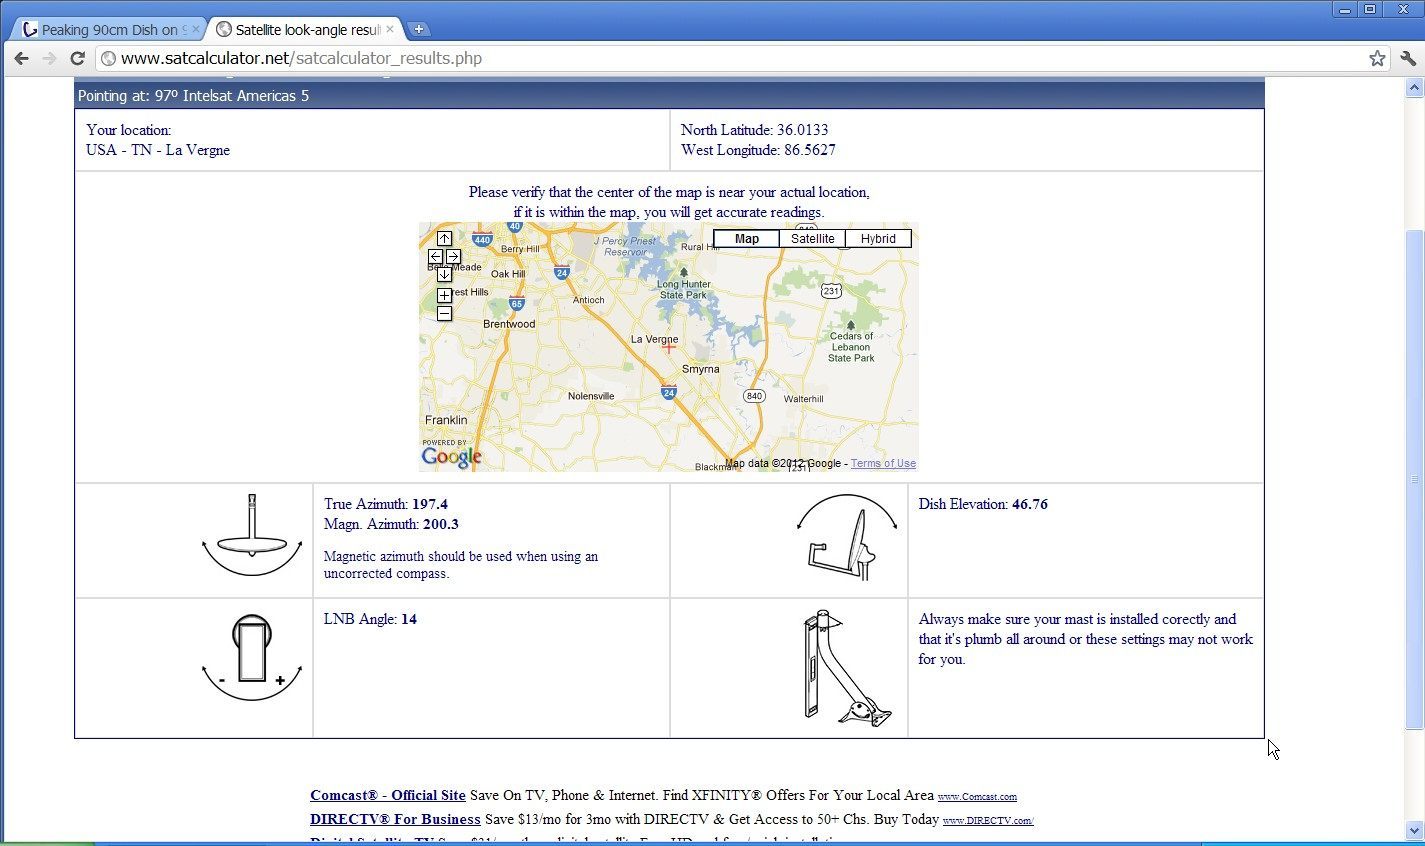
Task: Zoom in the map with plus
Action: tap(444, 295)
